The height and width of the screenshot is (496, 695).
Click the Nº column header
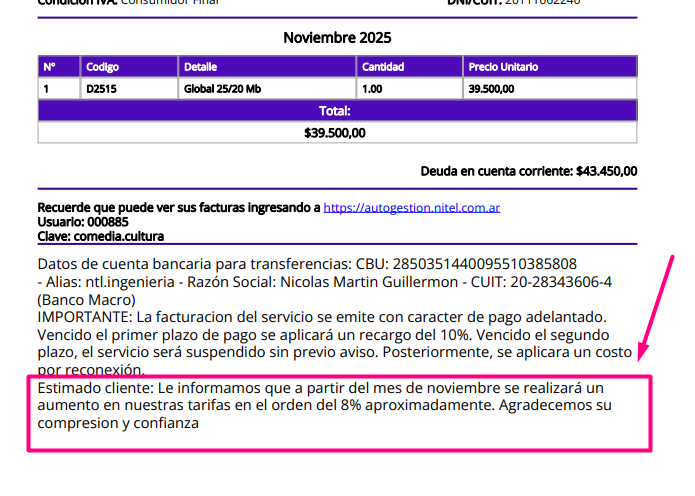[x=49, y=67]
